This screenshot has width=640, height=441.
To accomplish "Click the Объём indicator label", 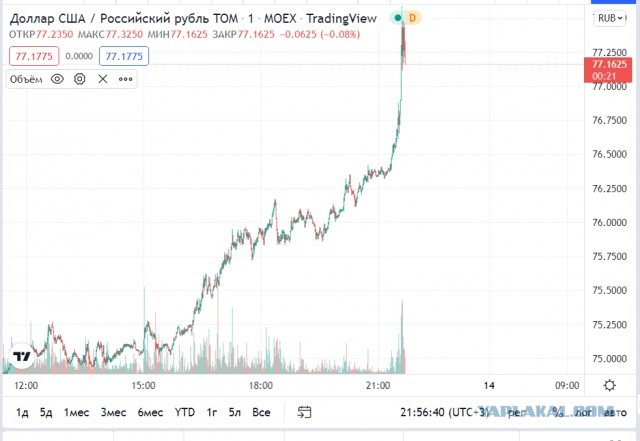I will [x=26, y=79].
